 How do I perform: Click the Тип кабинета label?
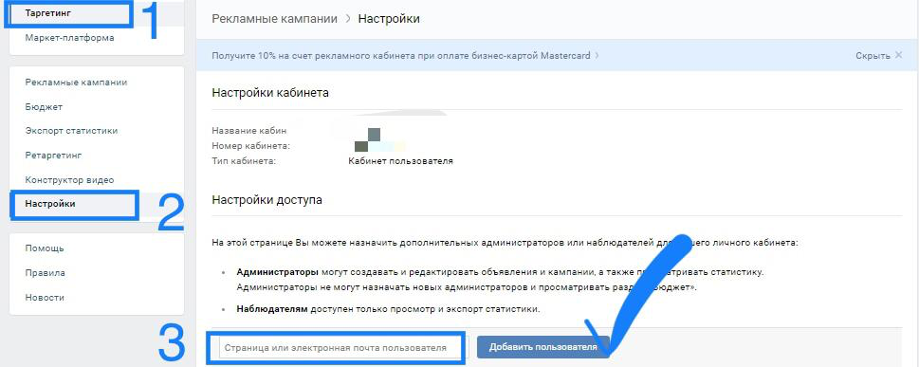244,160
